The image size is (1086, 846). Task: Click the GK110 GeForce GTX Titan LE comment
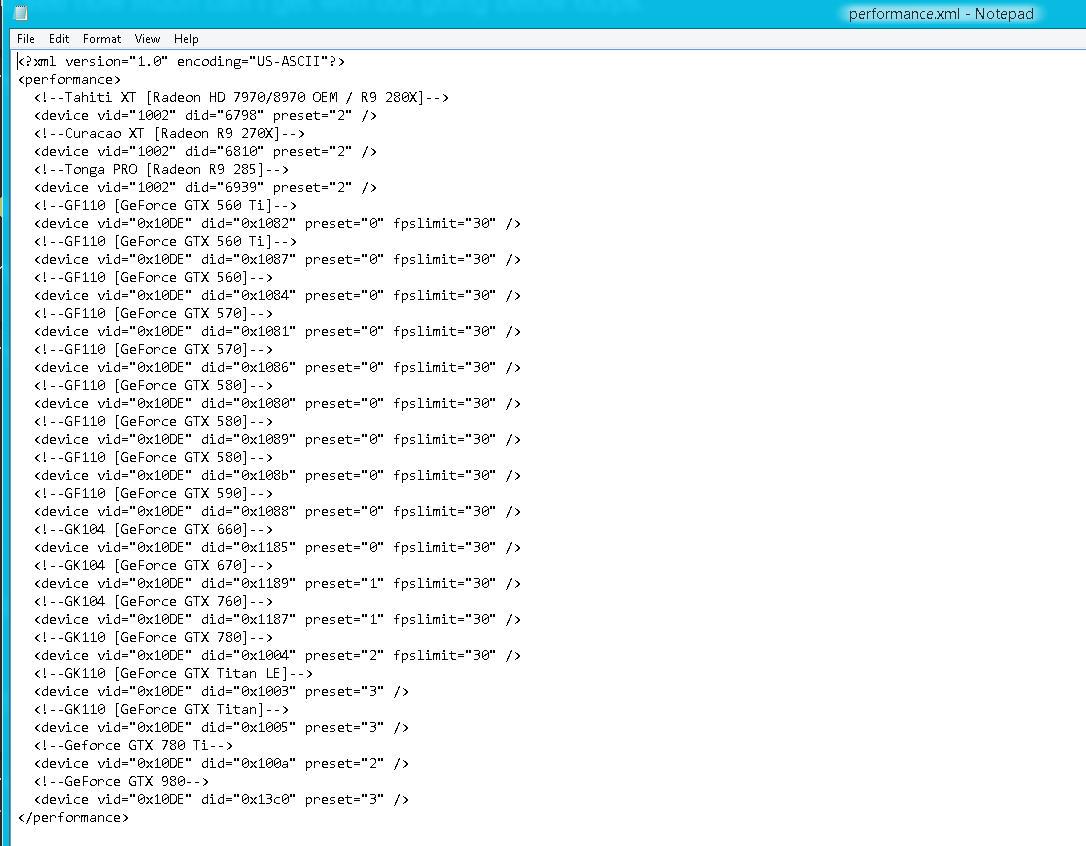(x=173, y=673)
